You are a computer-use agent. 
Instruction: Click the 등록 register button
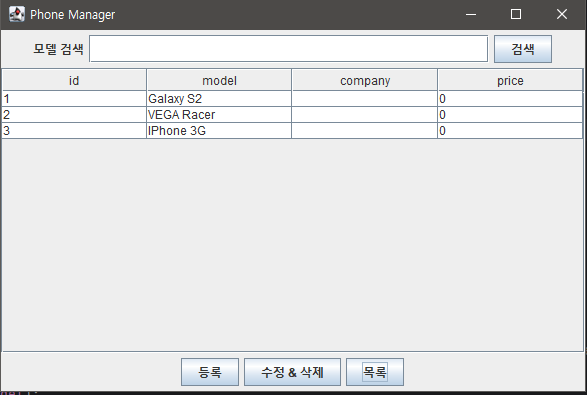(x=210, y=372)
